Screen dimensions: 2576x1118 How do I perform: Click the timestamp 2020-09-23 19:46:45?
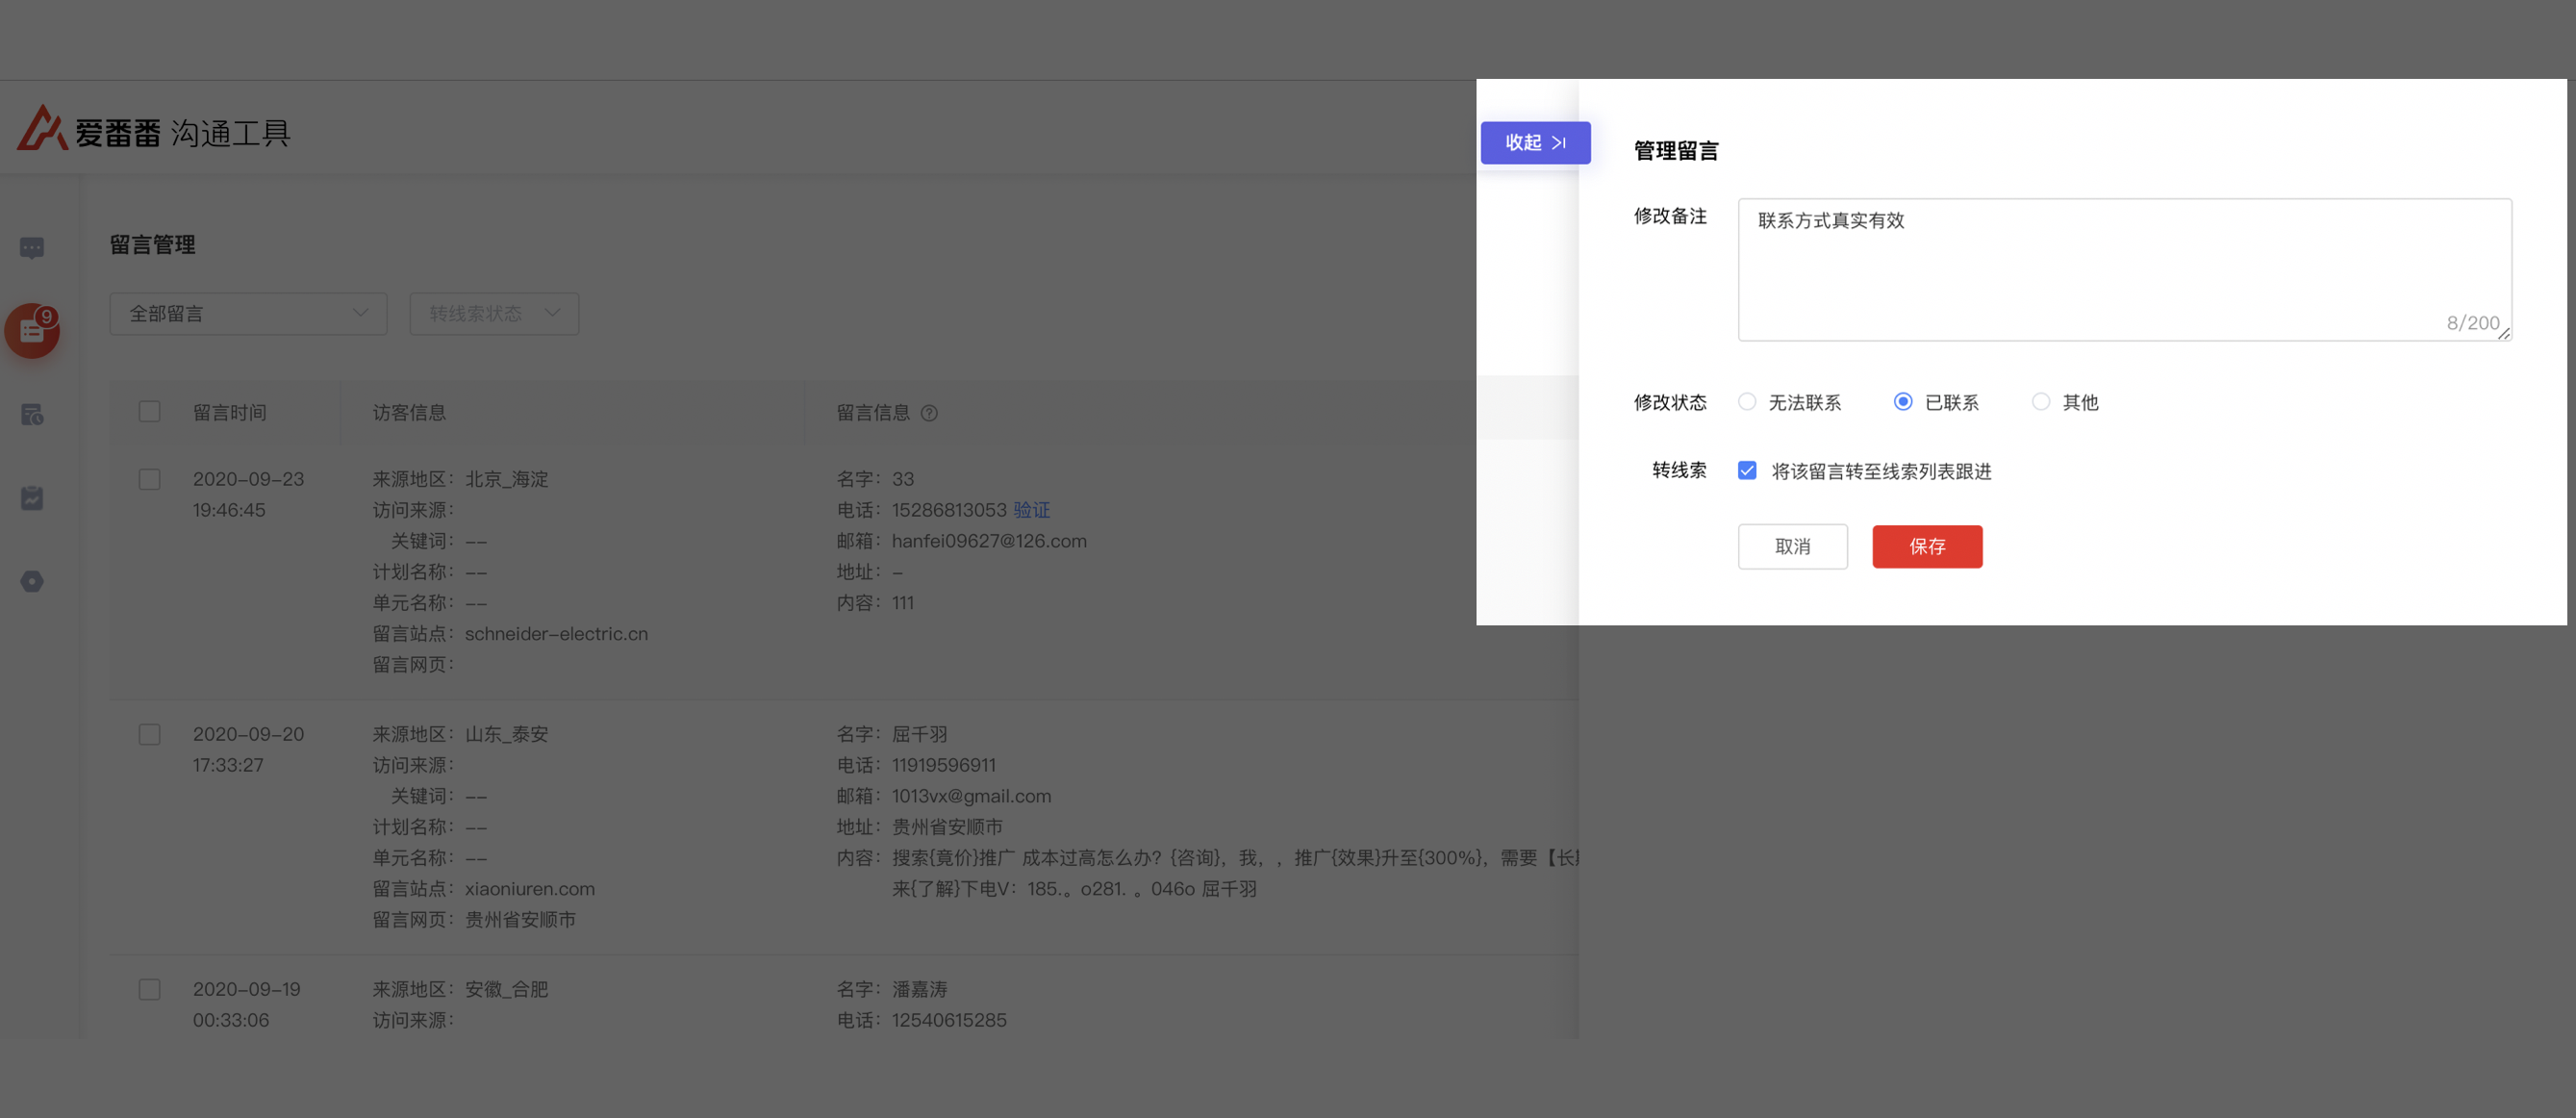[x=248, y=494]
